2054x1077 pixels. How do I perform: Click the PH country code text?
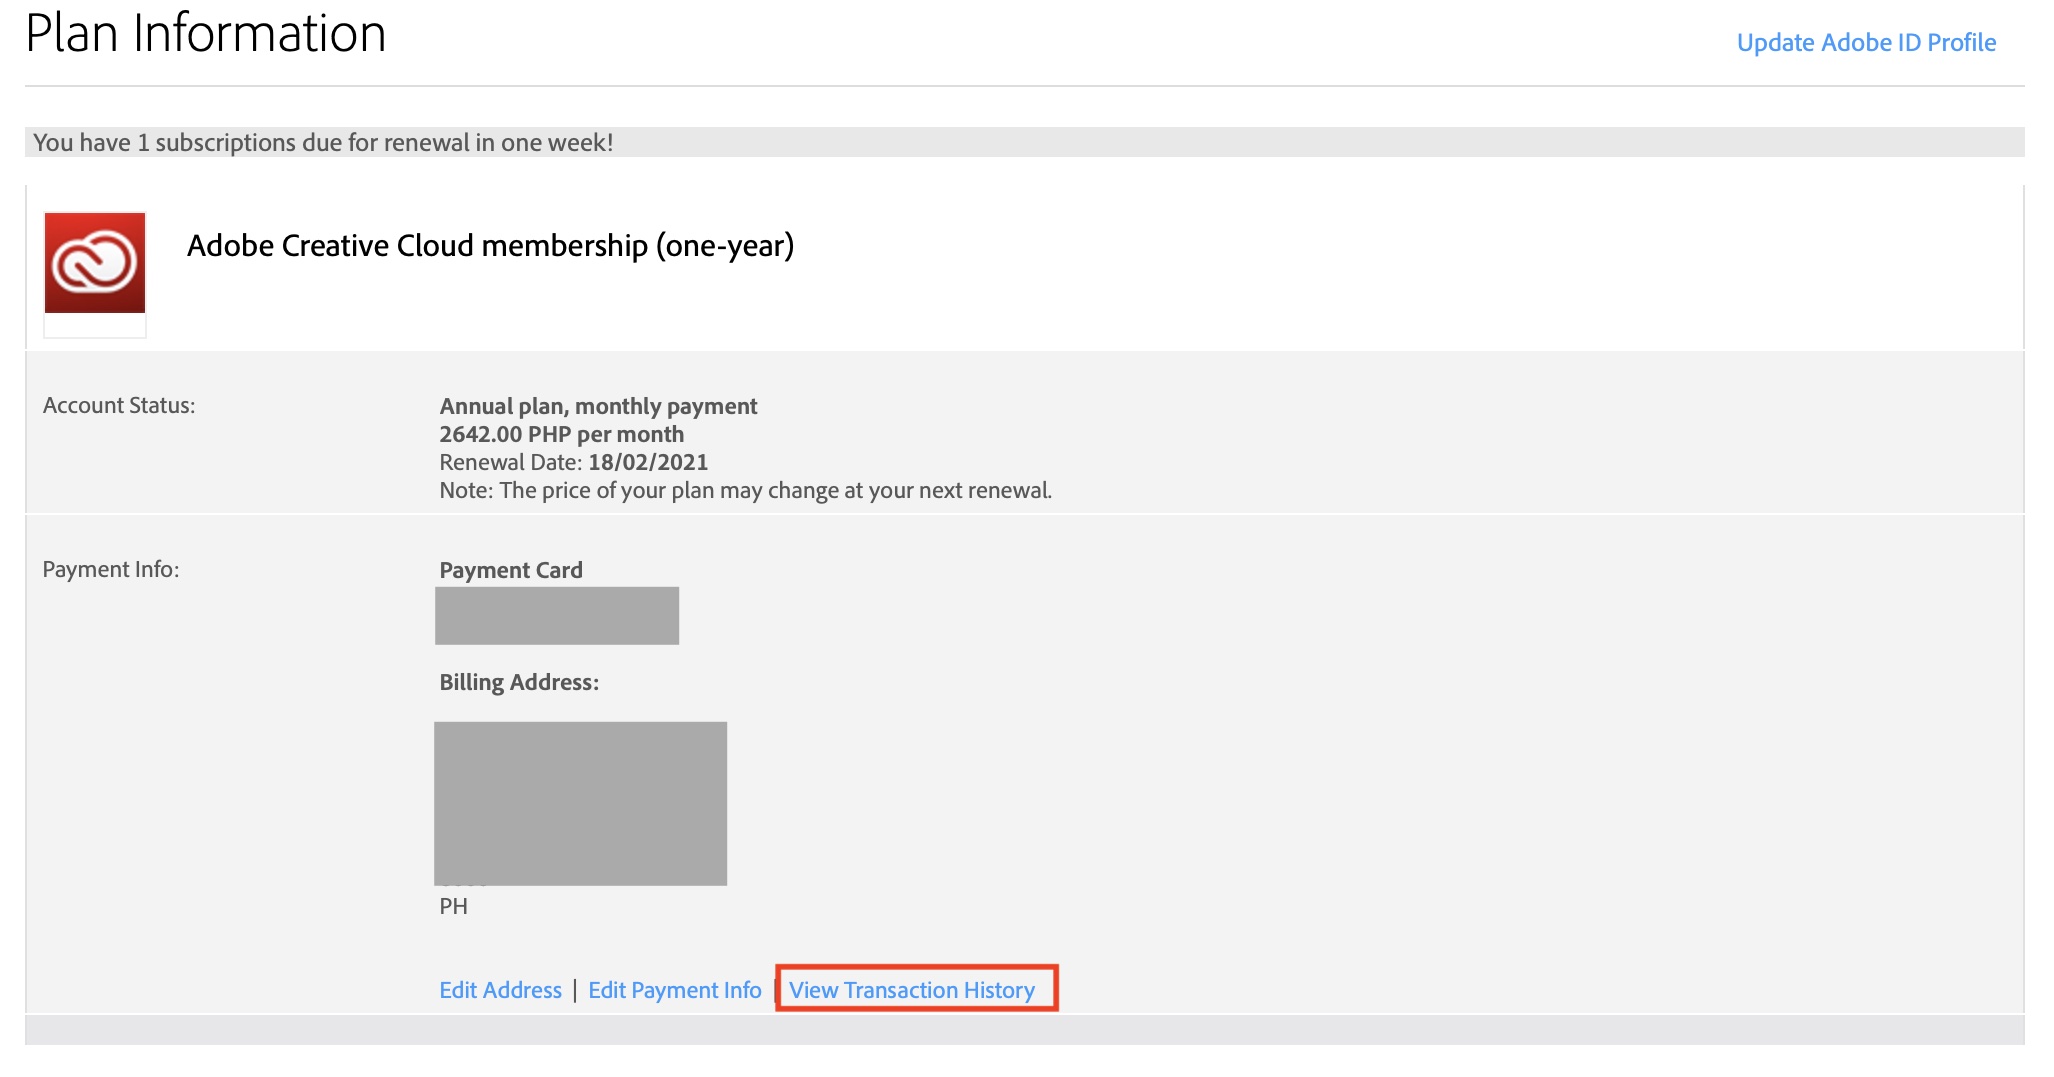pyautogui.click(x=453, y=907)
